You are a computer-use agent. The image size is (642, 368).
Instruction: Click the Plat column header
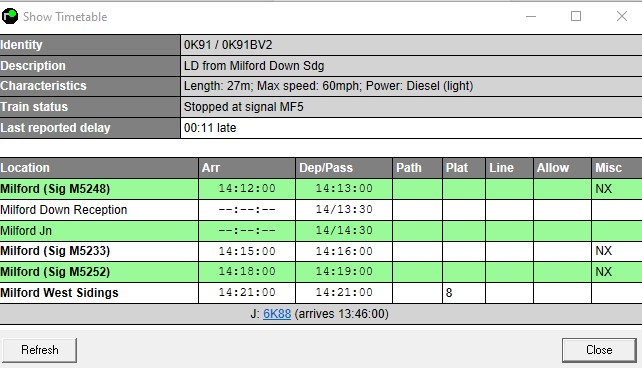[464, 168]
